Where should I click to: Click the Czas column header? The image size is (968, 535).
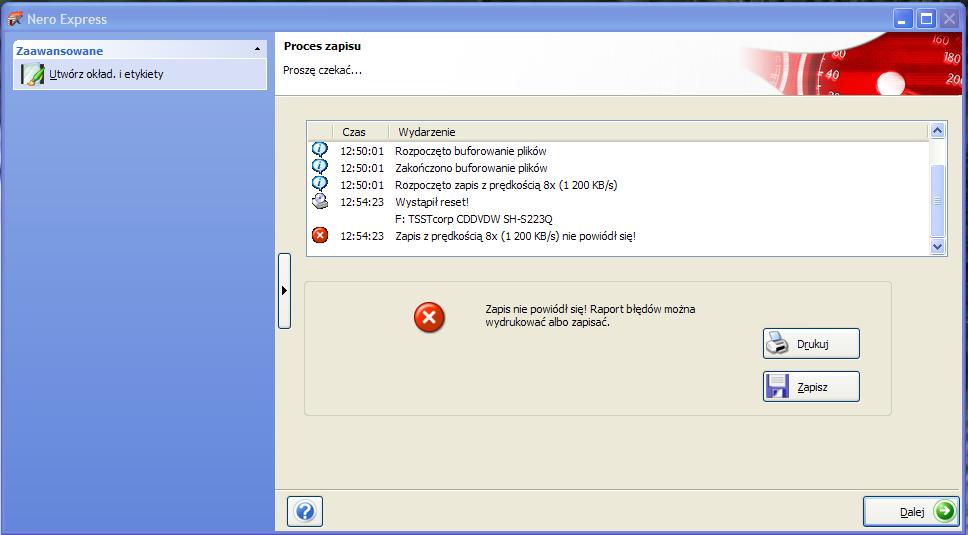(361, 131)
